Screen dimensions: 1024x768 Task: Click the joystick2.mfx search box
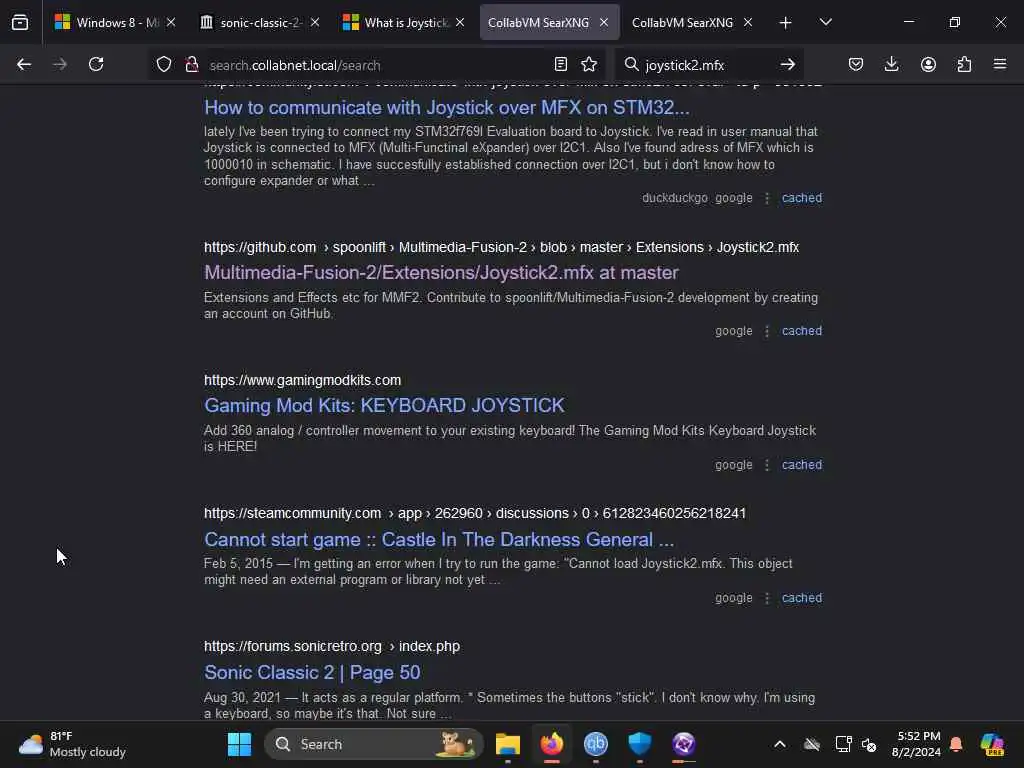(x=709, y=65)
